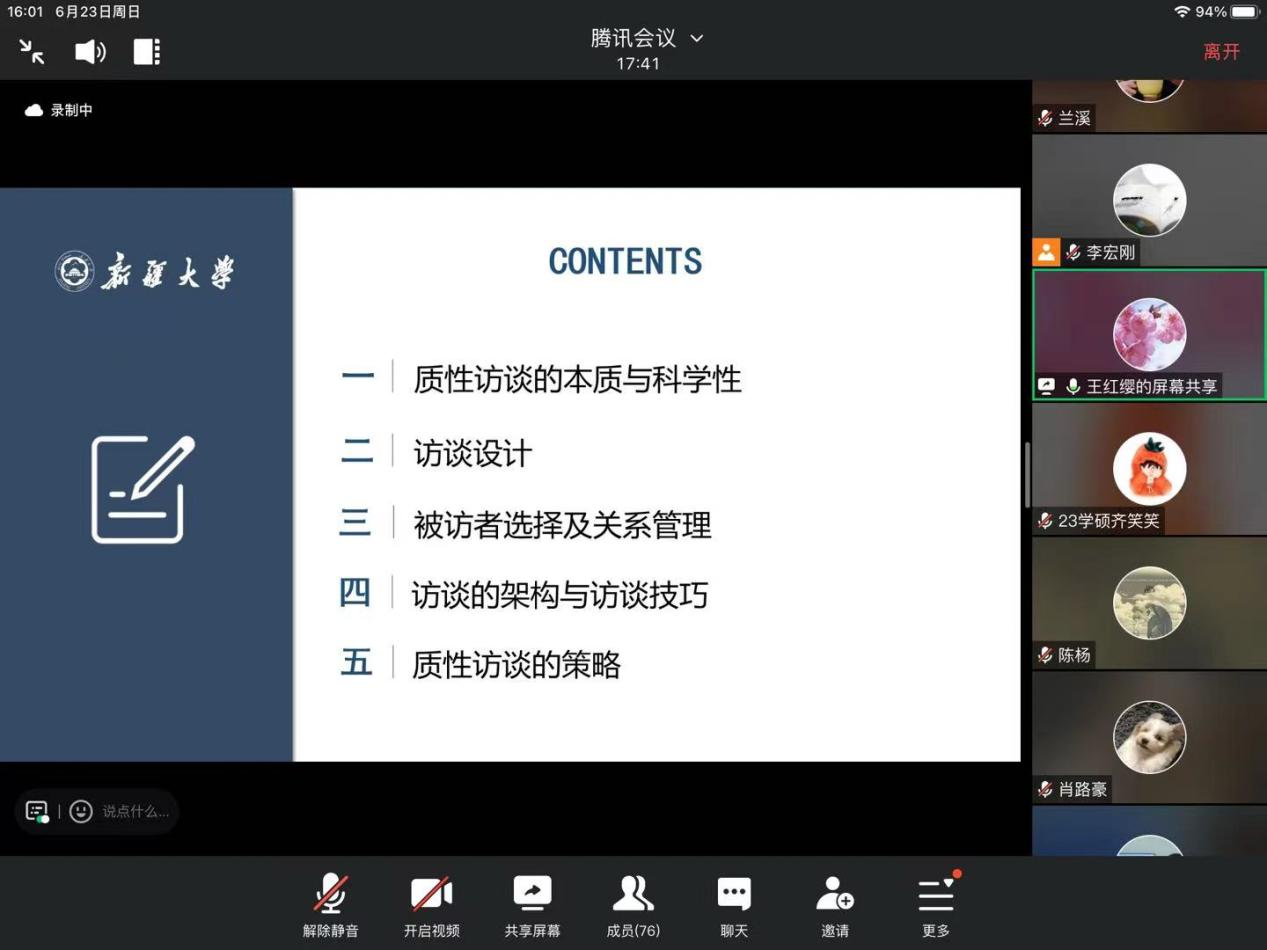
Task: Leave the meeting with 离开
Action: pyautogui.click(x=1221, y=52)
